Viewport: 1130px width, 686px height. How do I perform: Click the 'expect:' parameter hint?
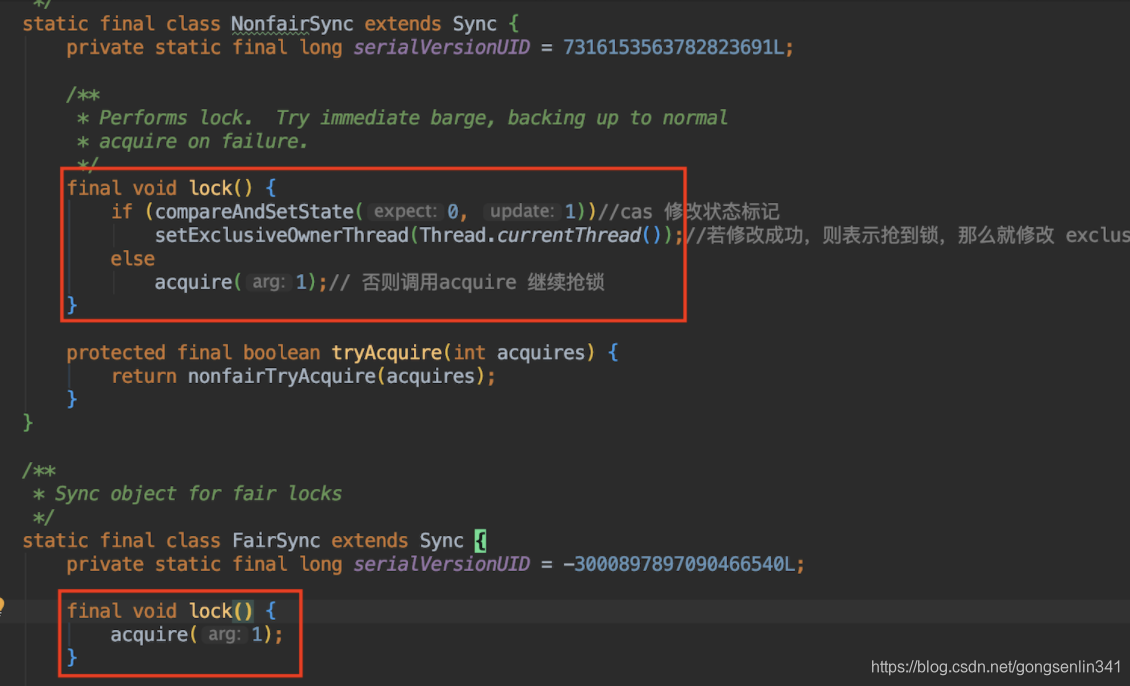pos(405,212)
